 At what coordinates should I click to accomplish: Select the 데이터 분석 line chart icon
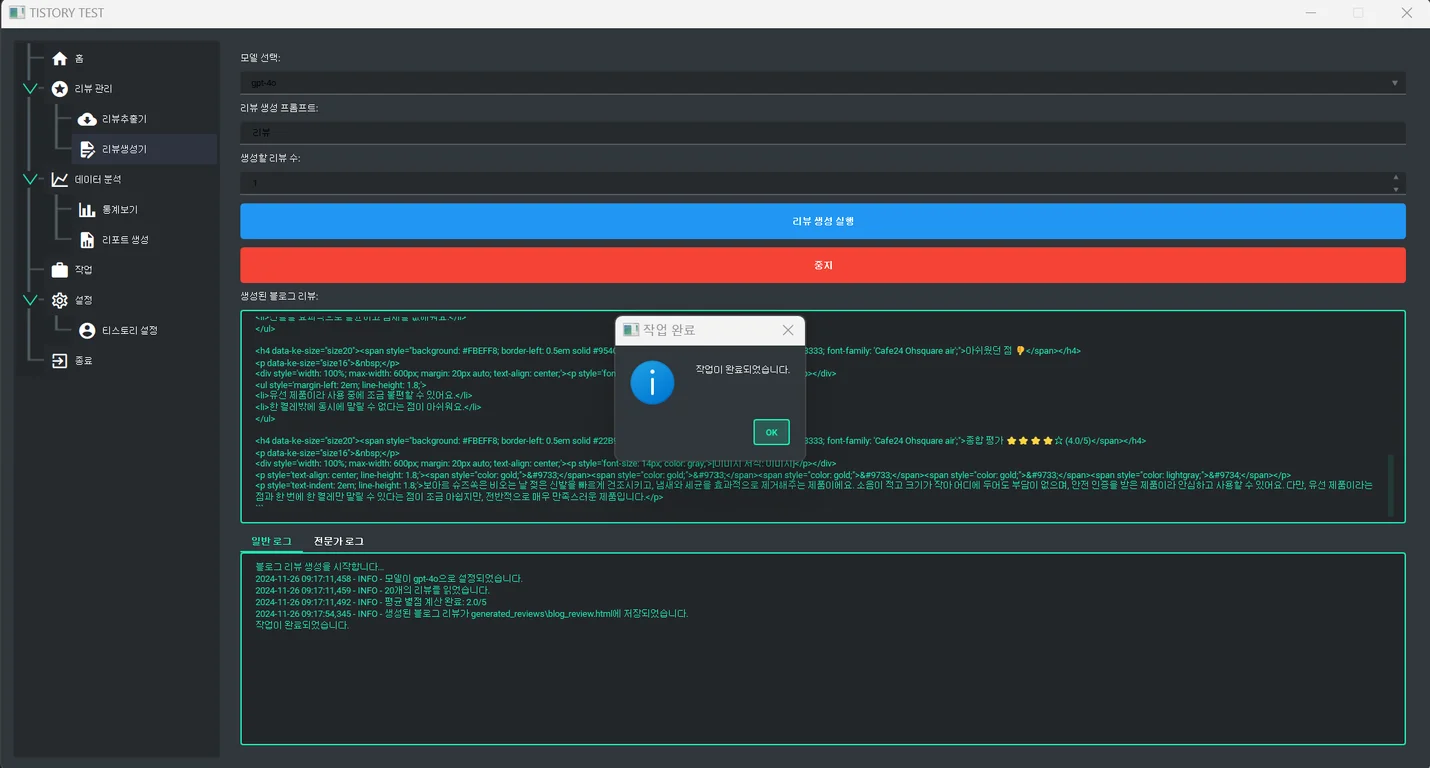[x=60, y=180]
